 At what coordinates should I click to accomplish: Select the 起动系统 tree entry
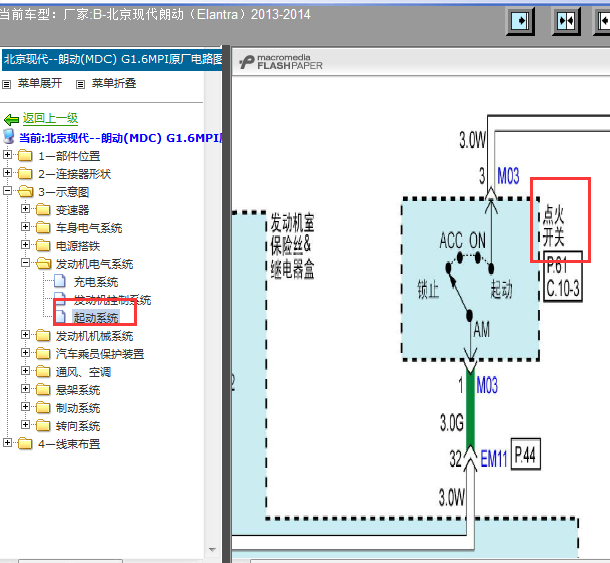(x=96, y=318)
